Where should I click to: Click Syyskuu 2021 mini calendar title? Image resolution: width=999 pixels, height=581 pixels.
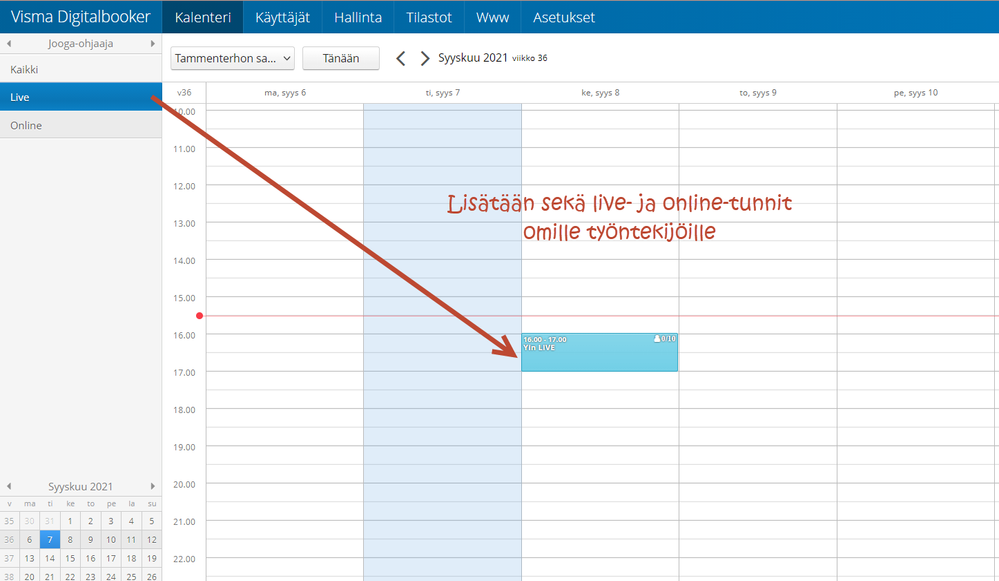pyautogui.click(x=80, y=487)
